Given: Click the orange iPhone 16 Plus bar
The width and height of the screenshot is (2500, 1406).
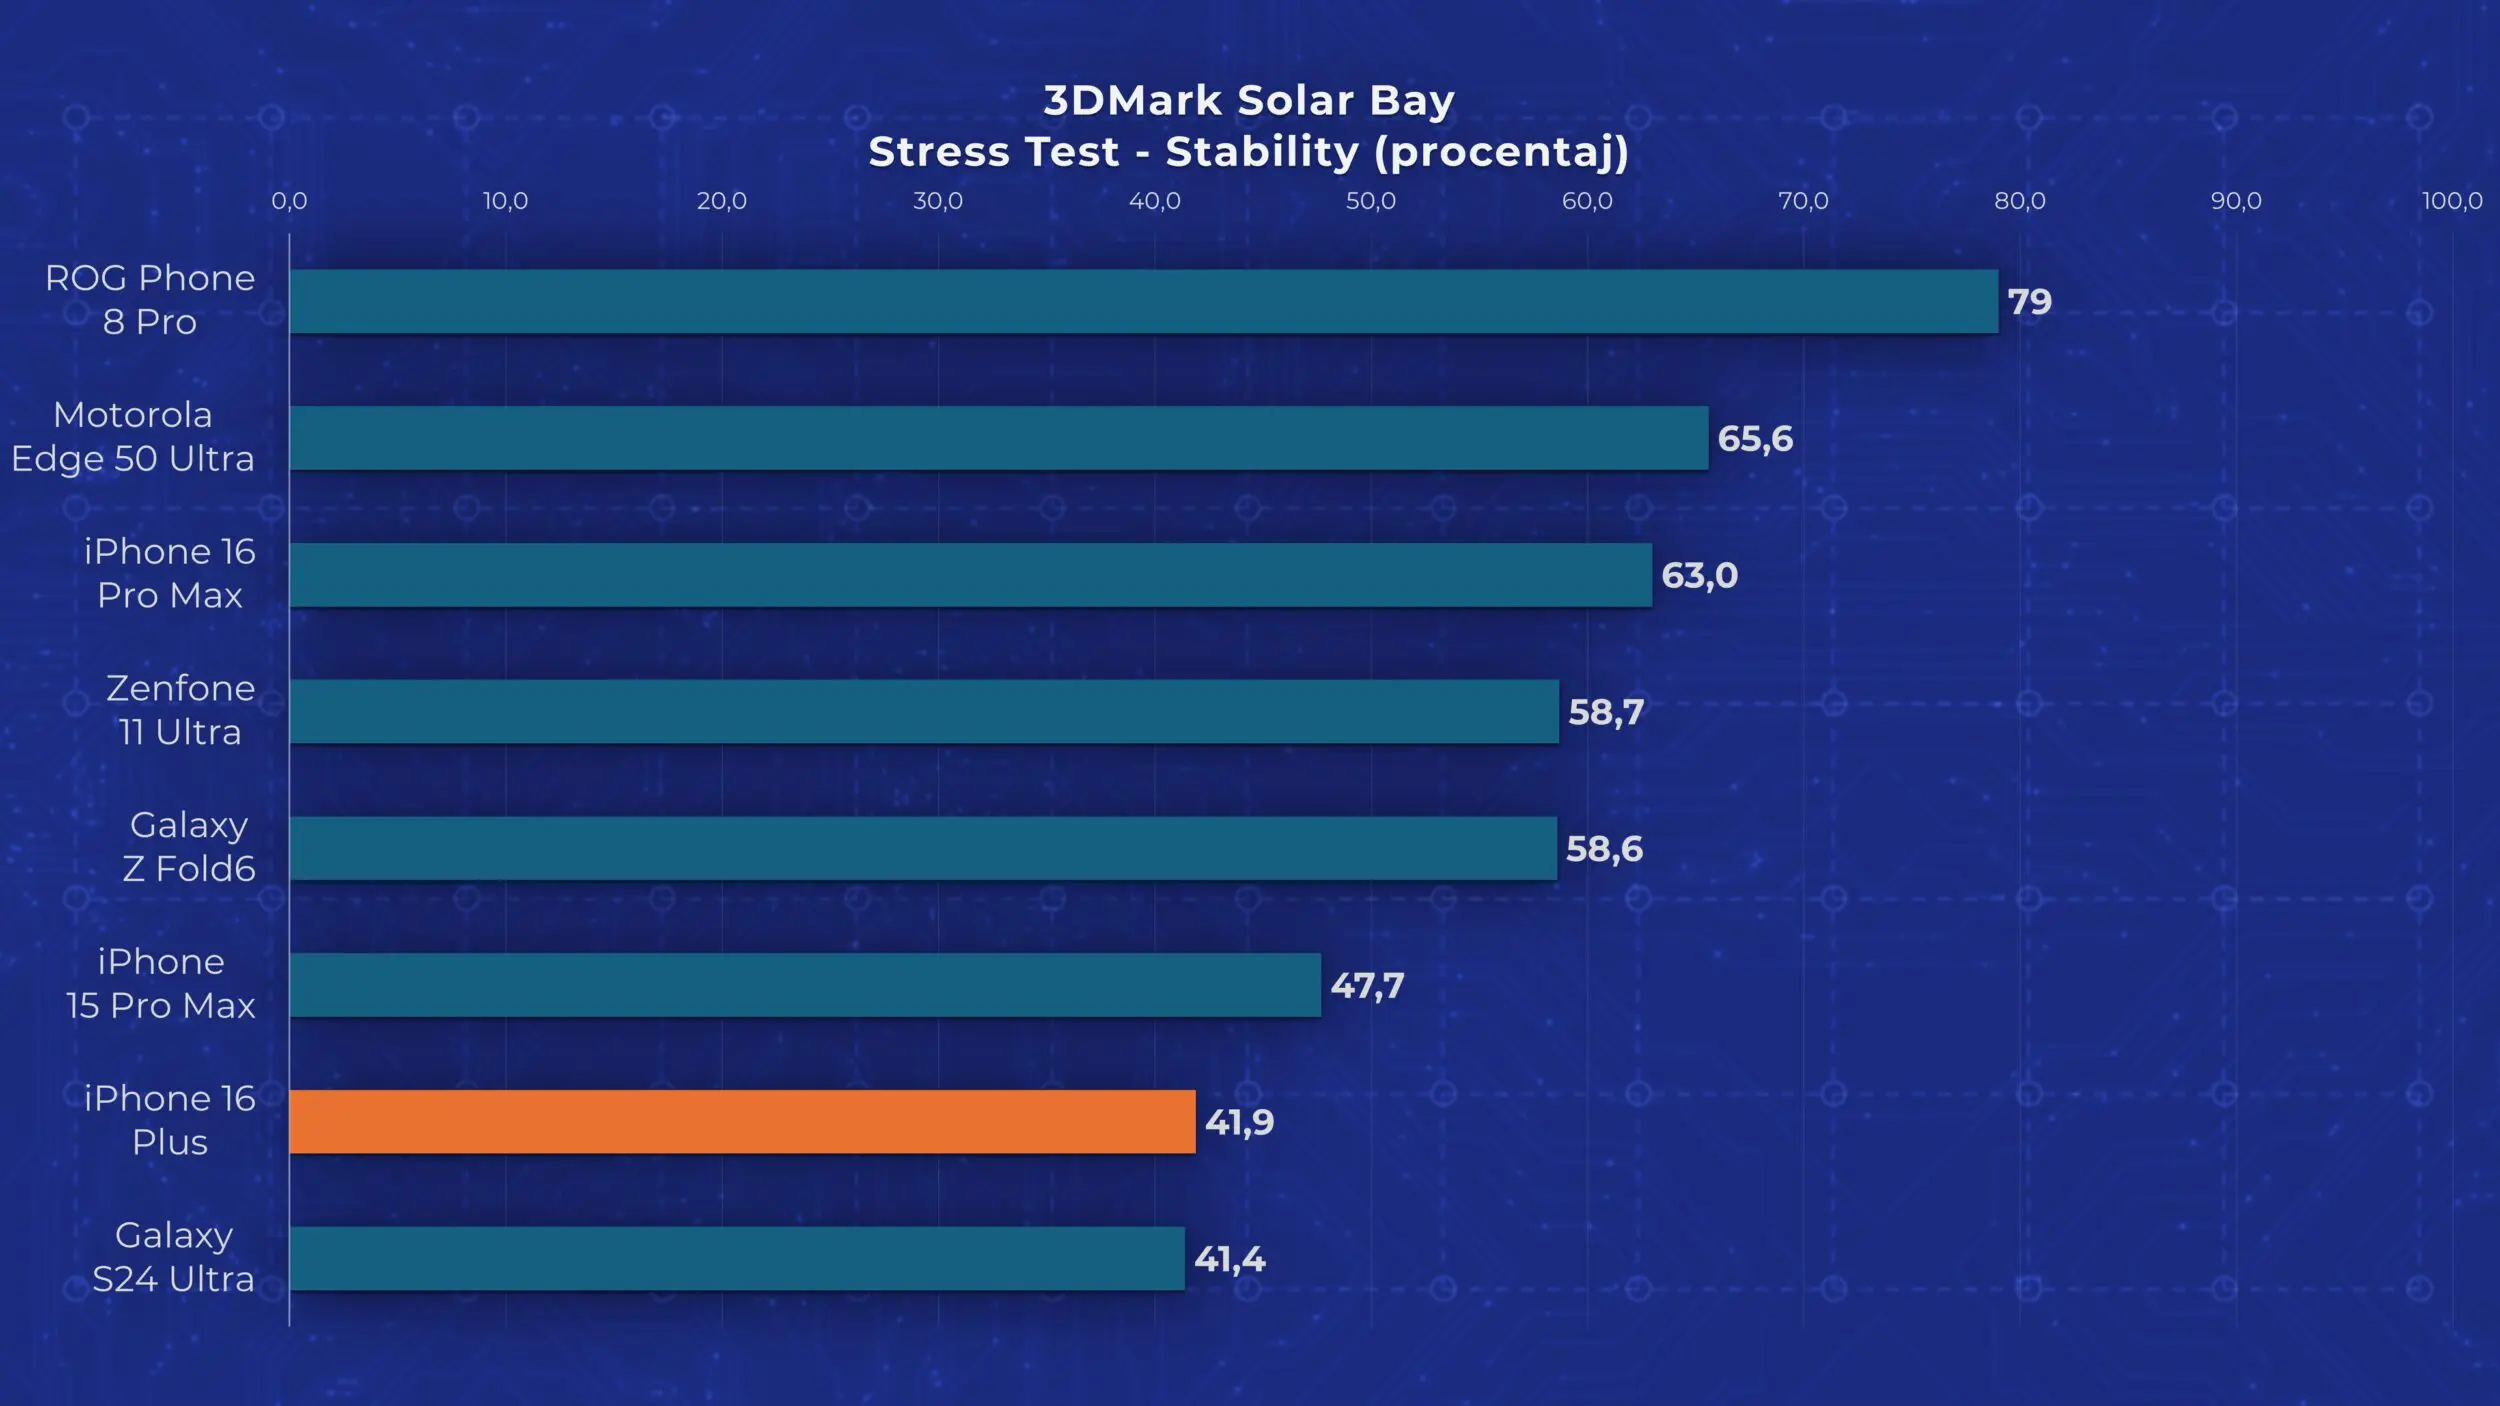Looking at the screenshot, I should click(x=743, y=1122).
